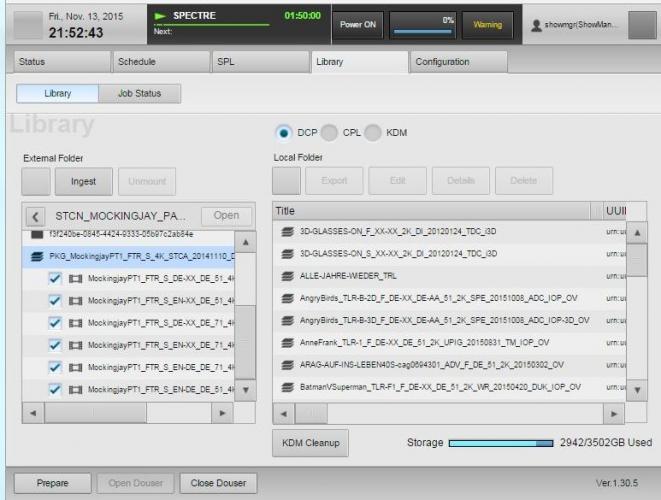
Task: Click the Storage usage bar
Action: (503, 442)
